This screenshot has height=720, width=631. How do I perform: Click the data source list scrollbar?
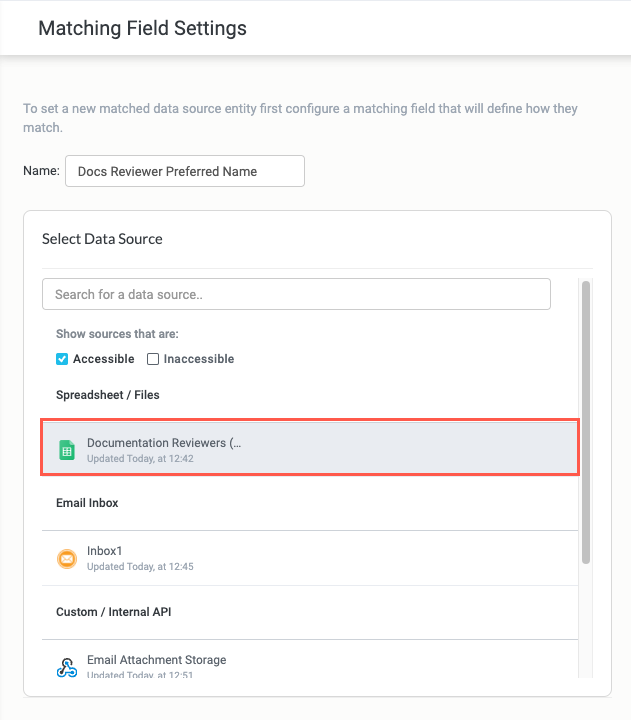586,420
